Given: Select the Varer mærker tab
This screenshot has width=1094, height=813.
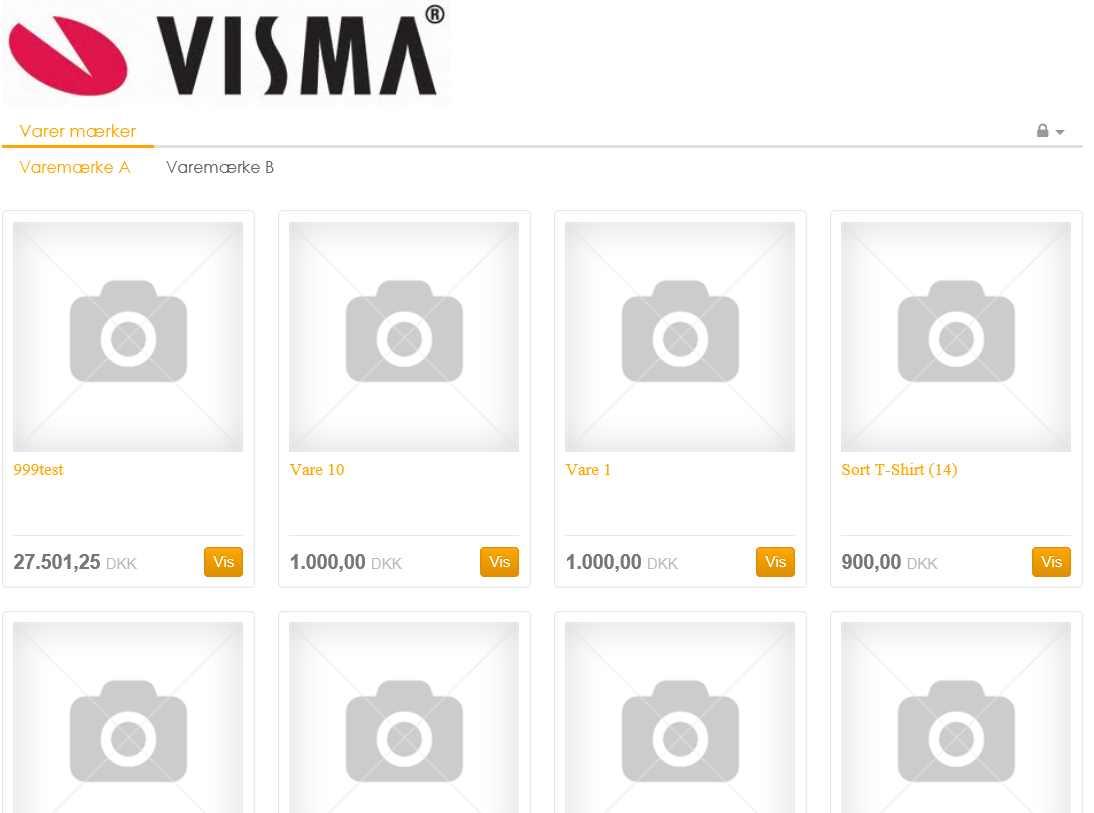Looking at the screenshot, I should click(x=77, y=131).
